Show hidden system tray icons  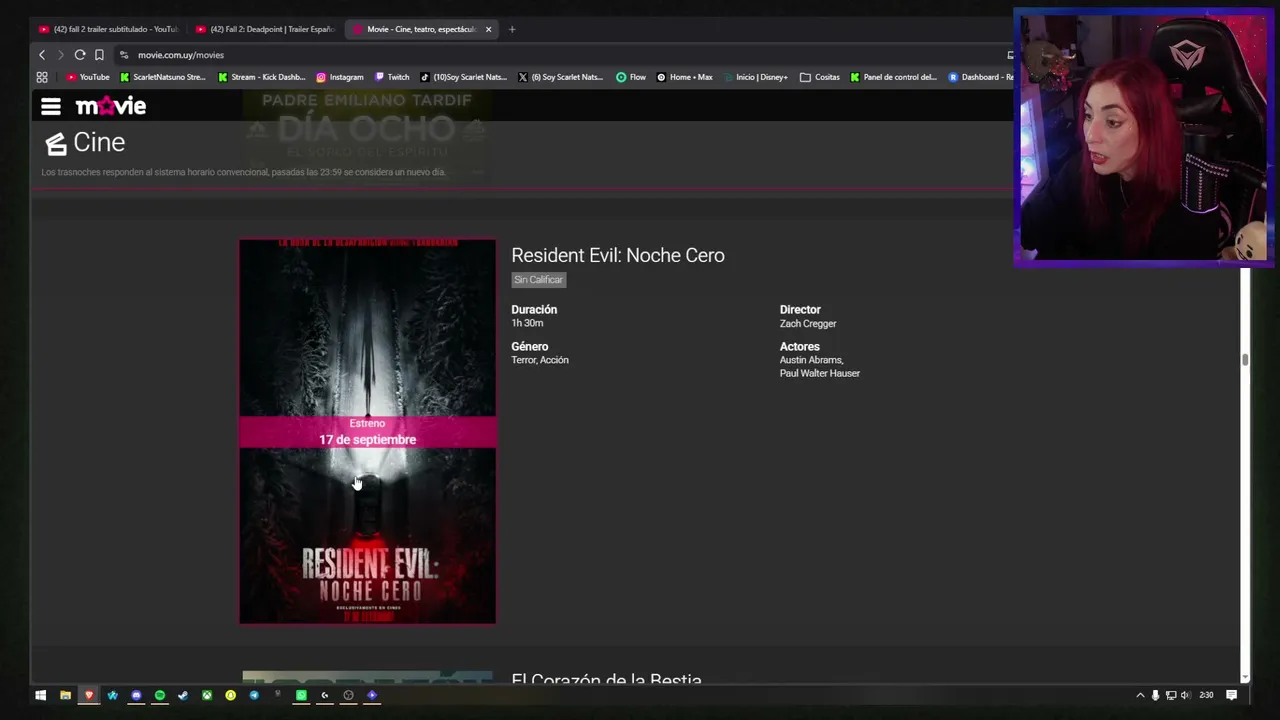[x=1140, y=695]
